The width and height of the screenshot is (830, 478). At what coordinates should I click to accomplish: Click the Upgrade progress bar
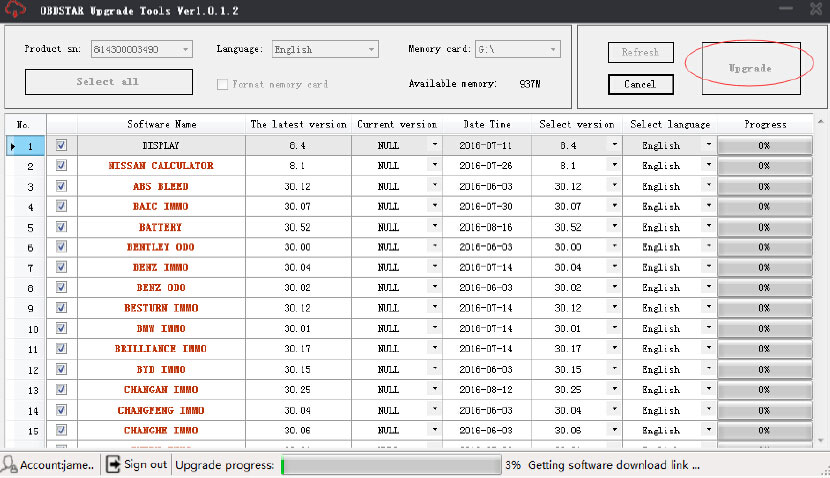(x=391, y=465)
